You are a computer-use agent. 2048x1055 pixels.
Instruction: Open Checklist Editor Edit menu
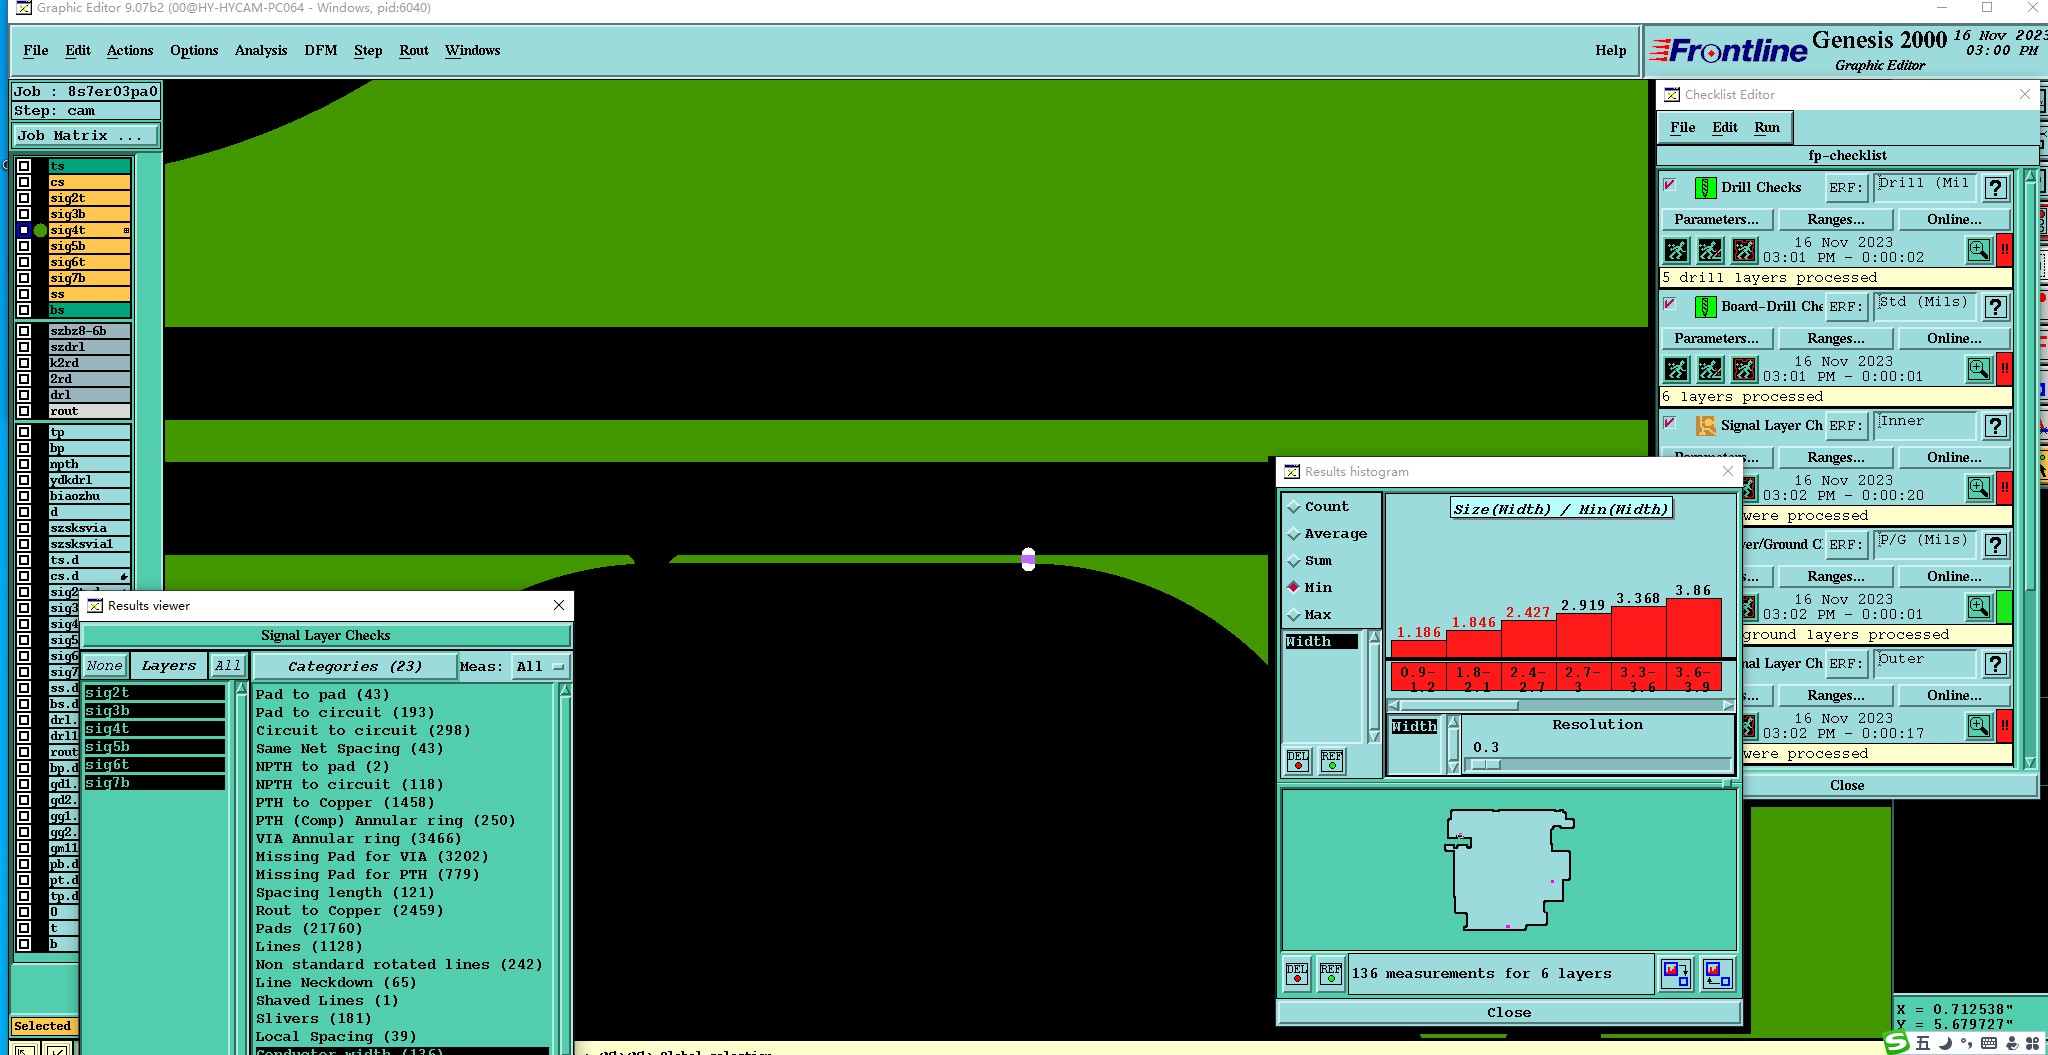[x=1725, y=127]
